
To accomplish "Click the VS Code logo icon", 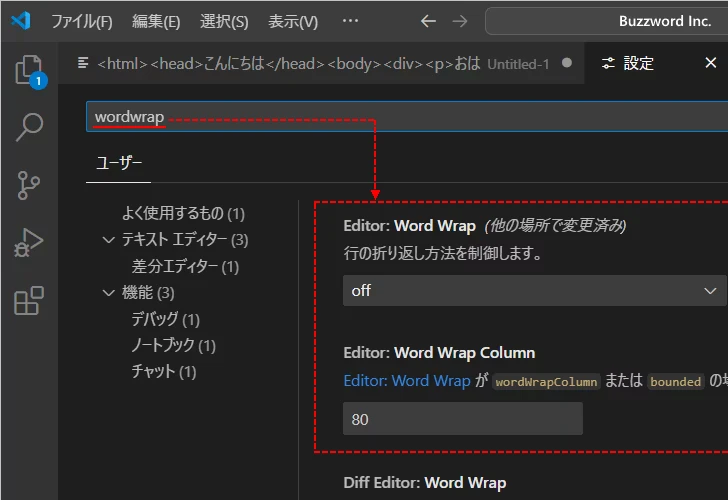I will pyautogui.click(x=21, y=21).
